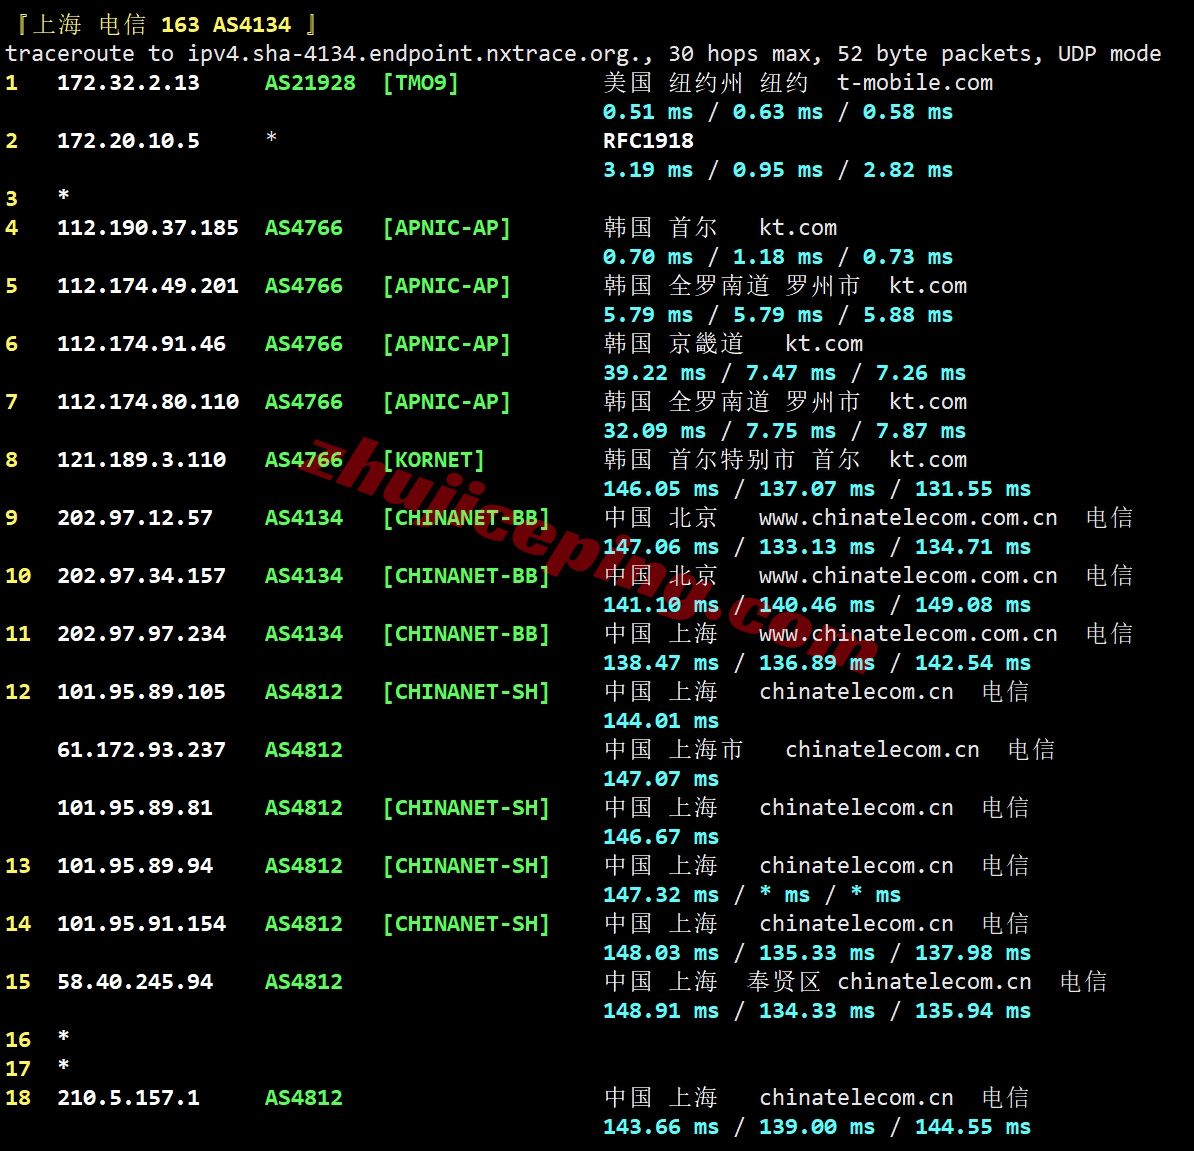Select the latency value 143.66 ms
Image resolution: width=1194 pixels, height=1151 pixels.
point(661,1127)
